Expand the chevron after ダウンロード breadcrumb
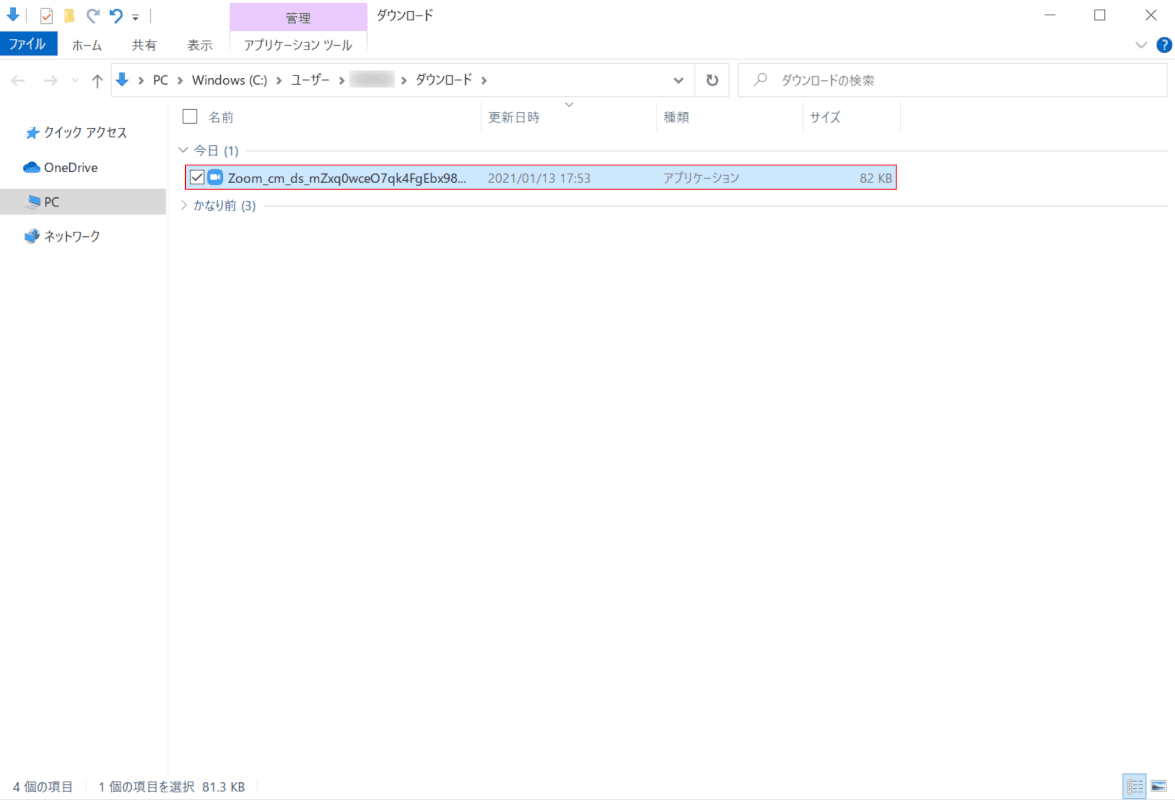 [x=484, y=80]
